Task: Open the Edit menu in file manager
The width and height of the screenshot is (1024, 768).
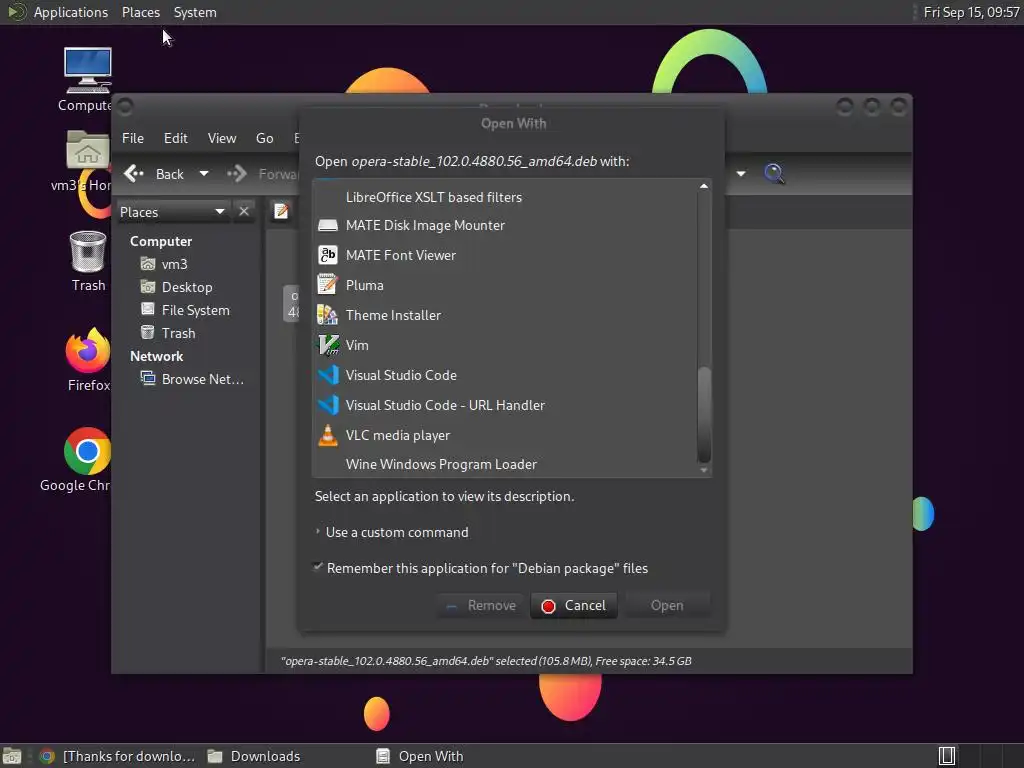Action: [175, 138]
